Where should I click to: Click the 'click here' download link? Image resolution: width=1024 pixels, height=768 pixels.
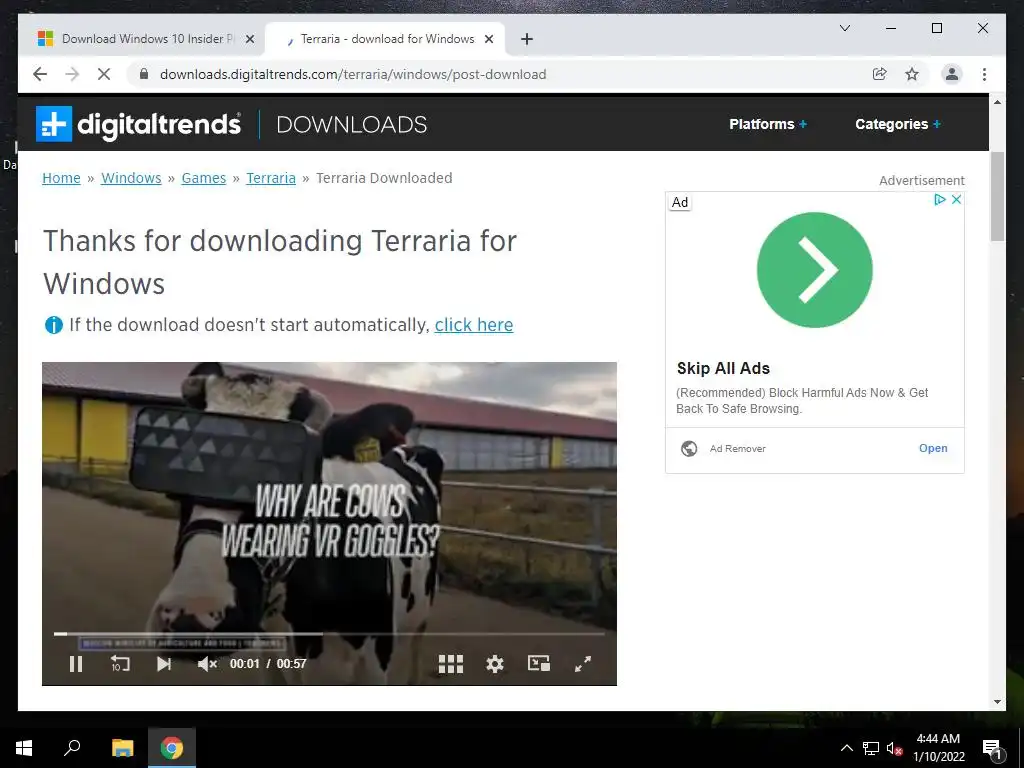pos(474,325)
